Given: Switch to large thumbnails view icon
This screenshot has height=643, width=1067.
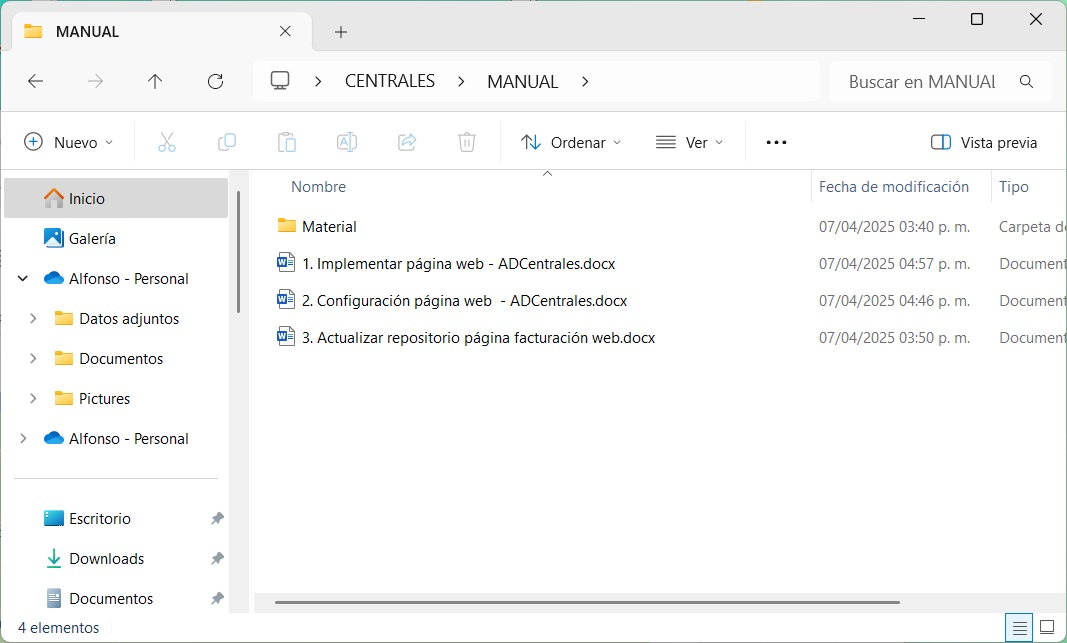Looking at the screenshot, I should 1046,628.
